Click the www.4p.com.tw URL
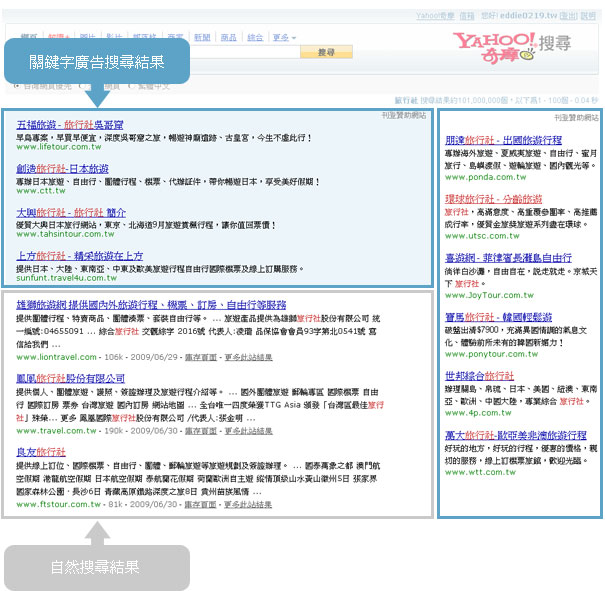This screenshot has width=605, height=591. pyautogui.click(x=478, y=413)
